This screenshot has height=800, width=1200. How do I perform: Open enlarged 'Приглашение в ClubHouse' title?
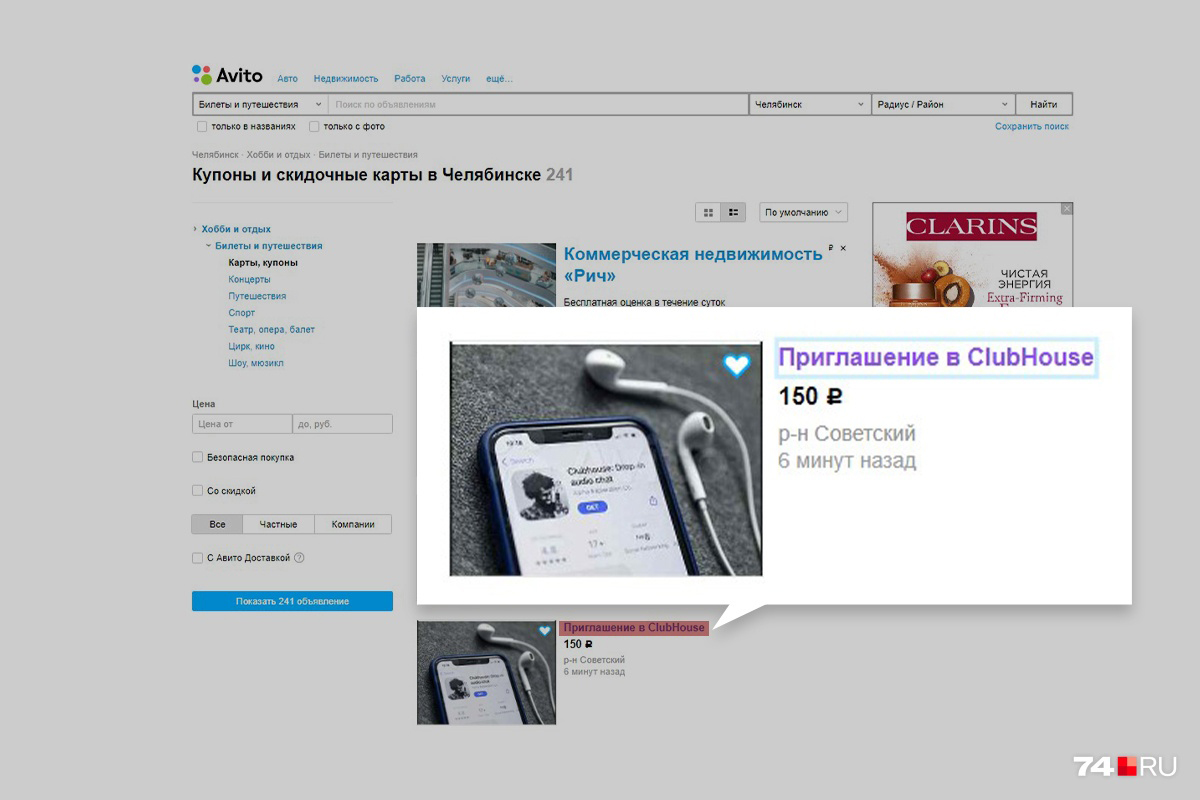coord(936,357)
